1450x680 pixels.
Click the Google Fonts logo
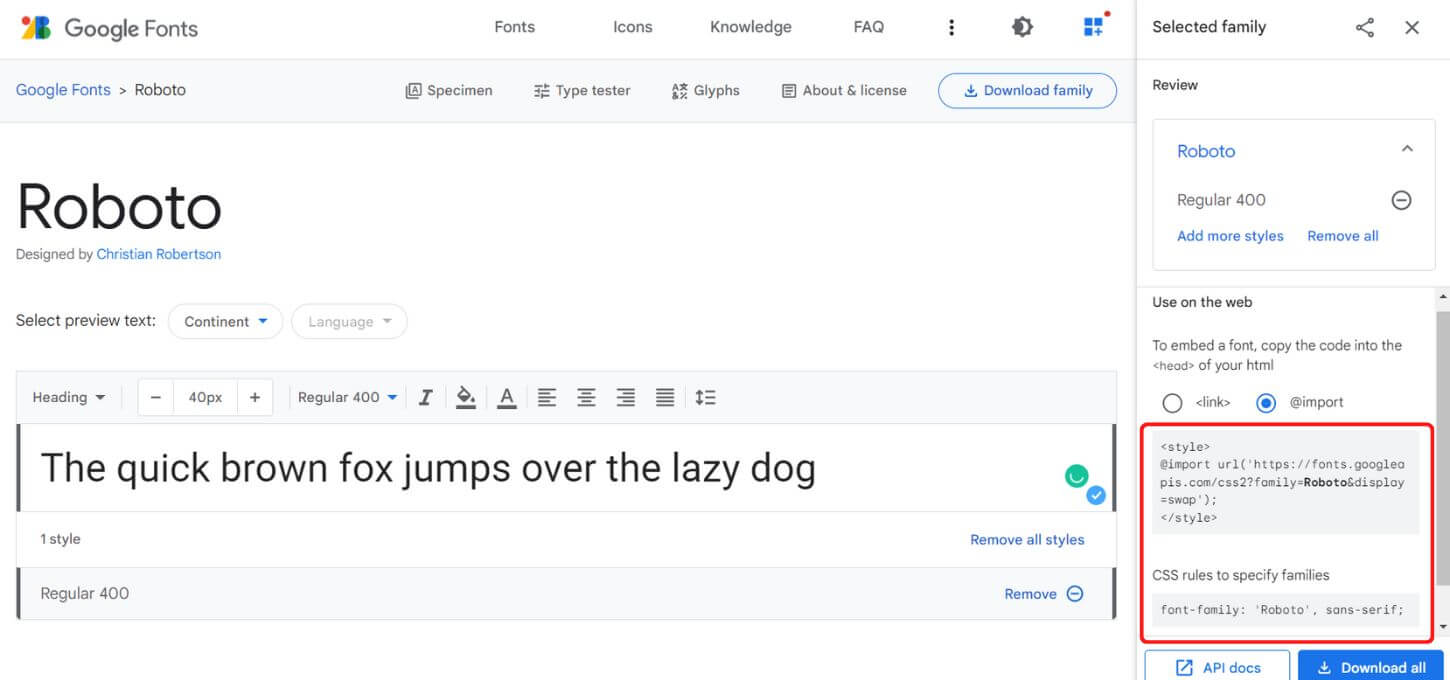(109, 28)
